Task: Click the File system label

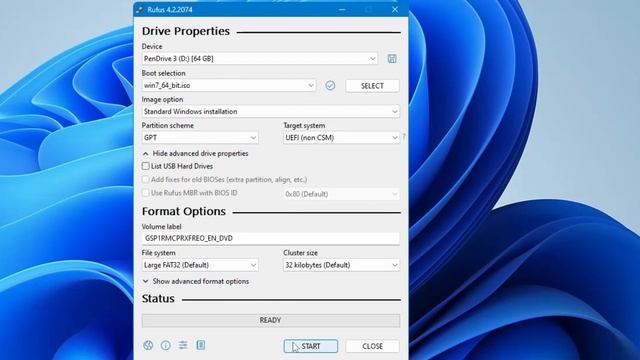Action: pyautogui.click(x=158, y=253)
